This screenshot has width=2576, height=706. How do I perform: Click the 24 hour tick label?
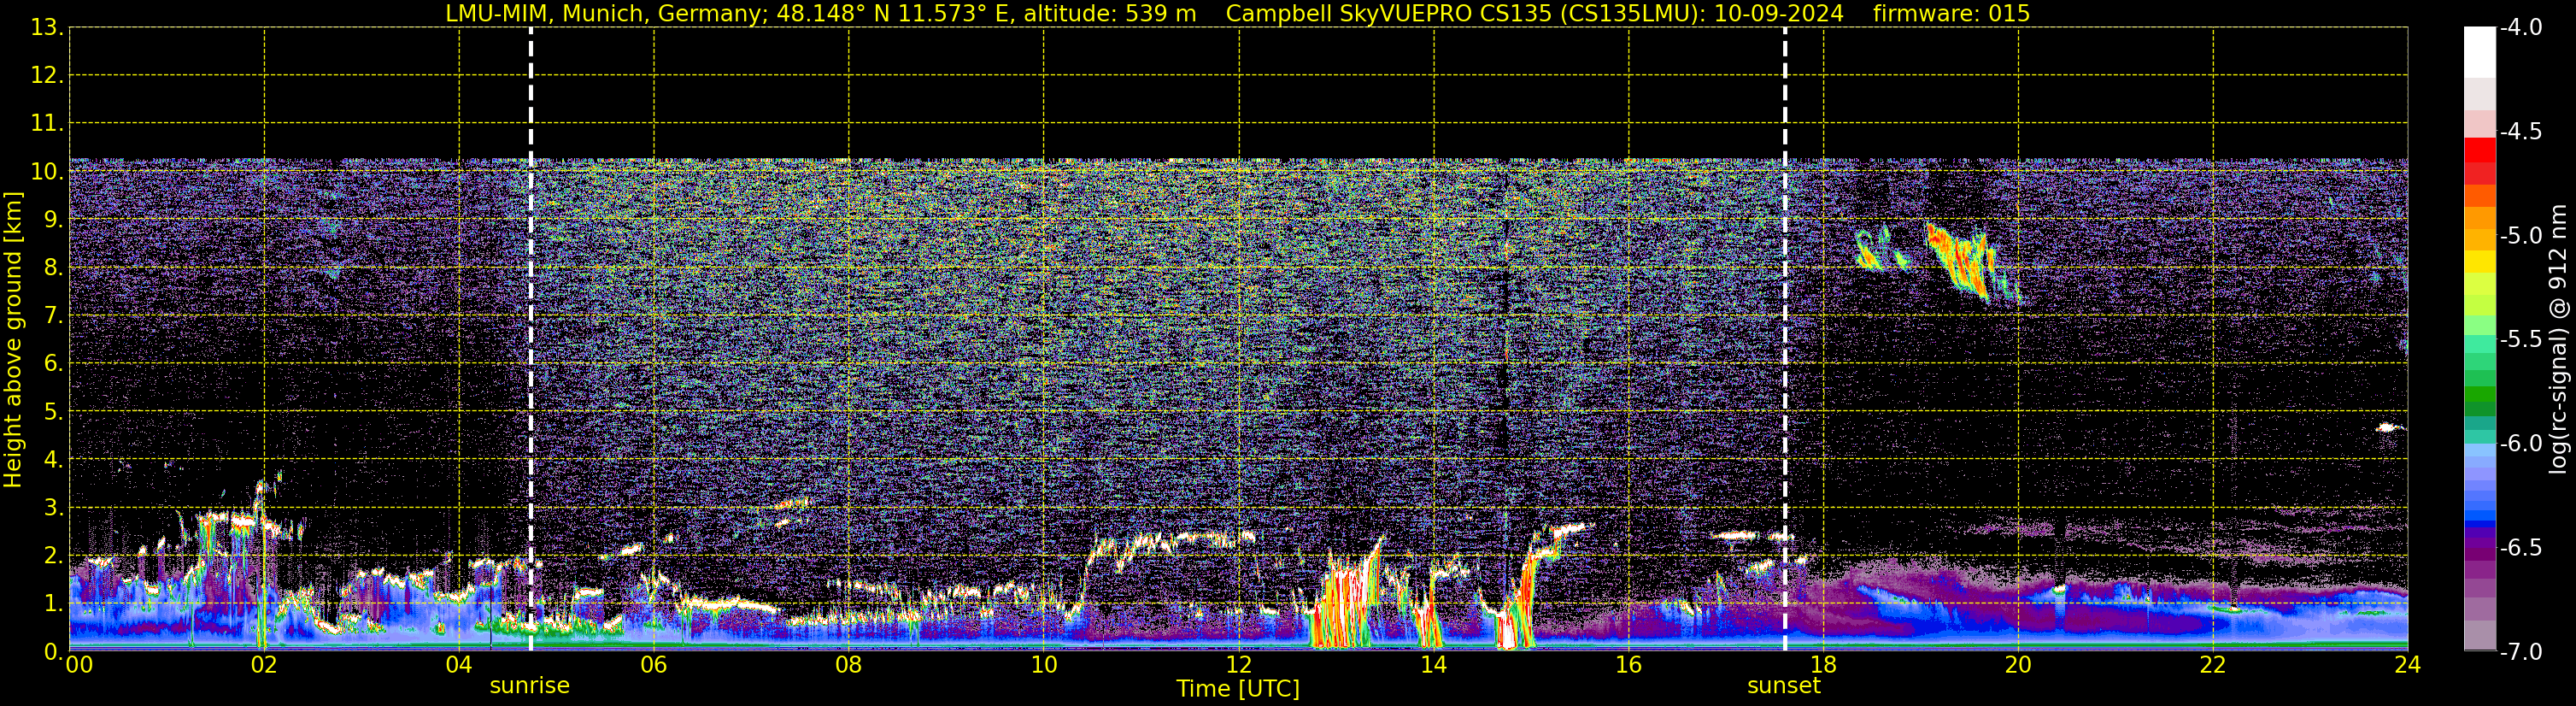(2408, 665)
